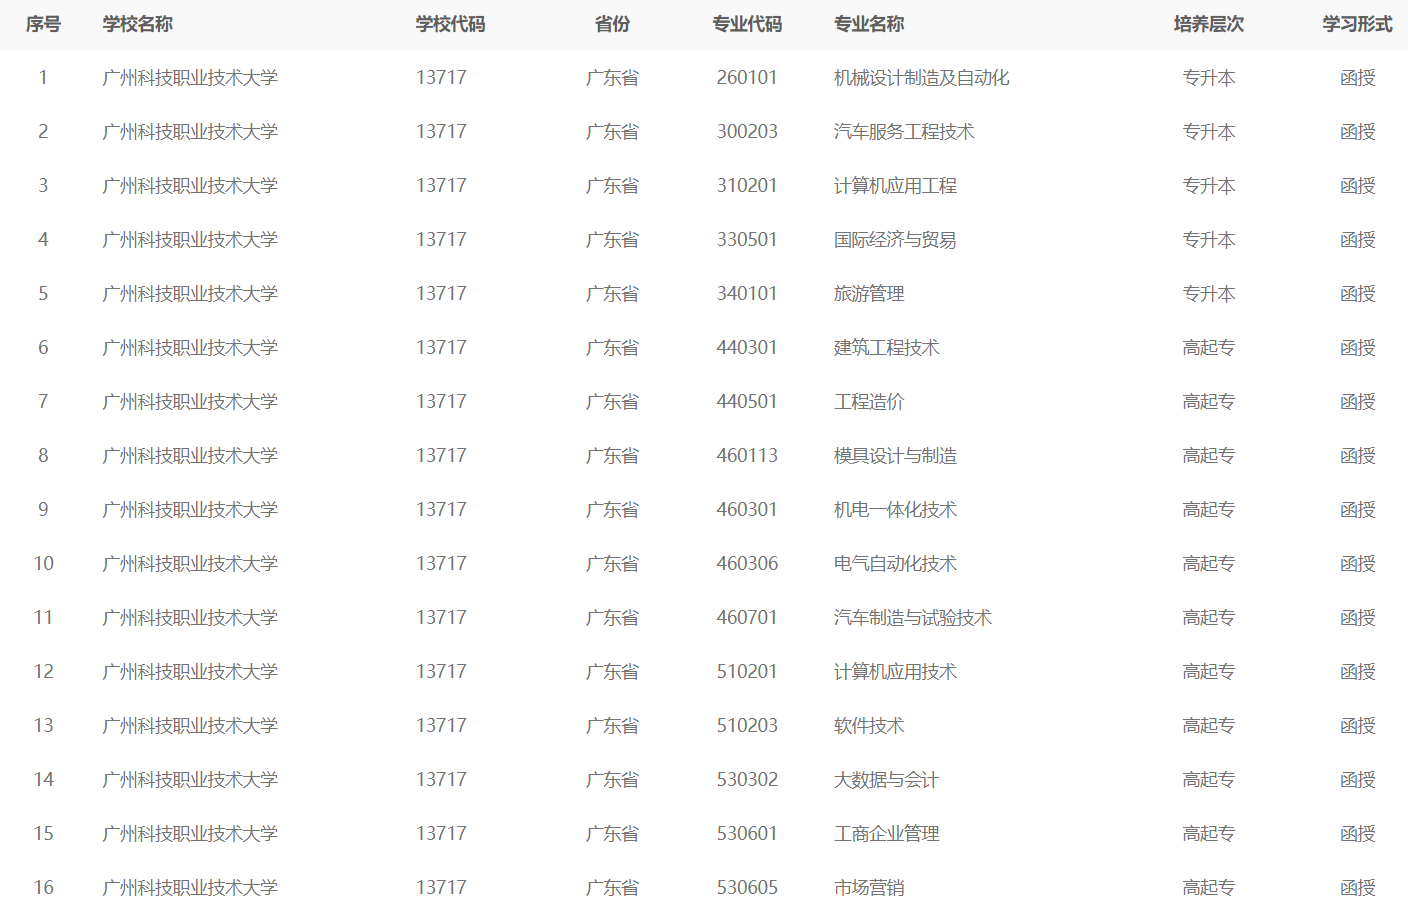Image resolution: width=1408 pixels, height=912 pixels.
Task: Click school name in the 460306 row
Action: [x=190, y=564]
